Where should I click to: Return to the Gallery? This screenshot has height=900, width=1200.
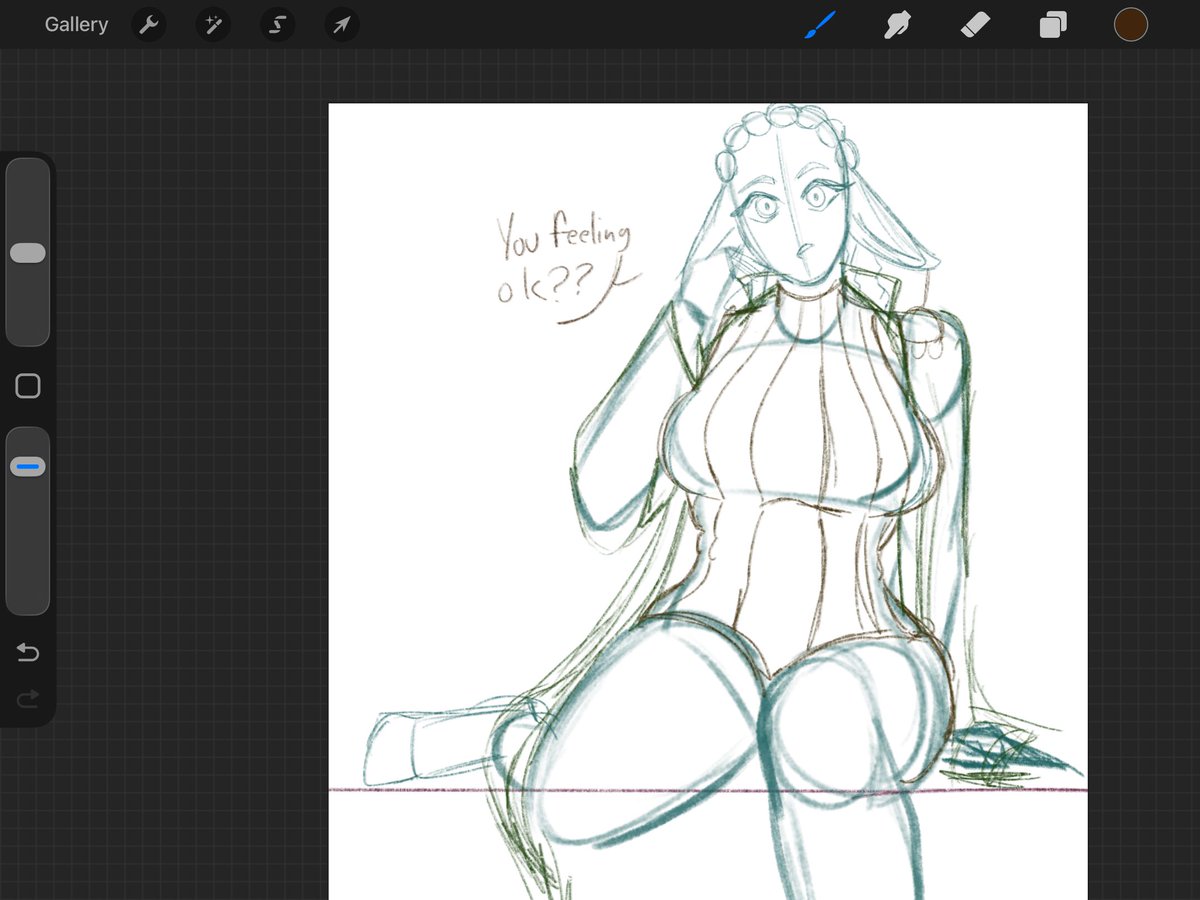pyautogui.click(x=76, y=25)
